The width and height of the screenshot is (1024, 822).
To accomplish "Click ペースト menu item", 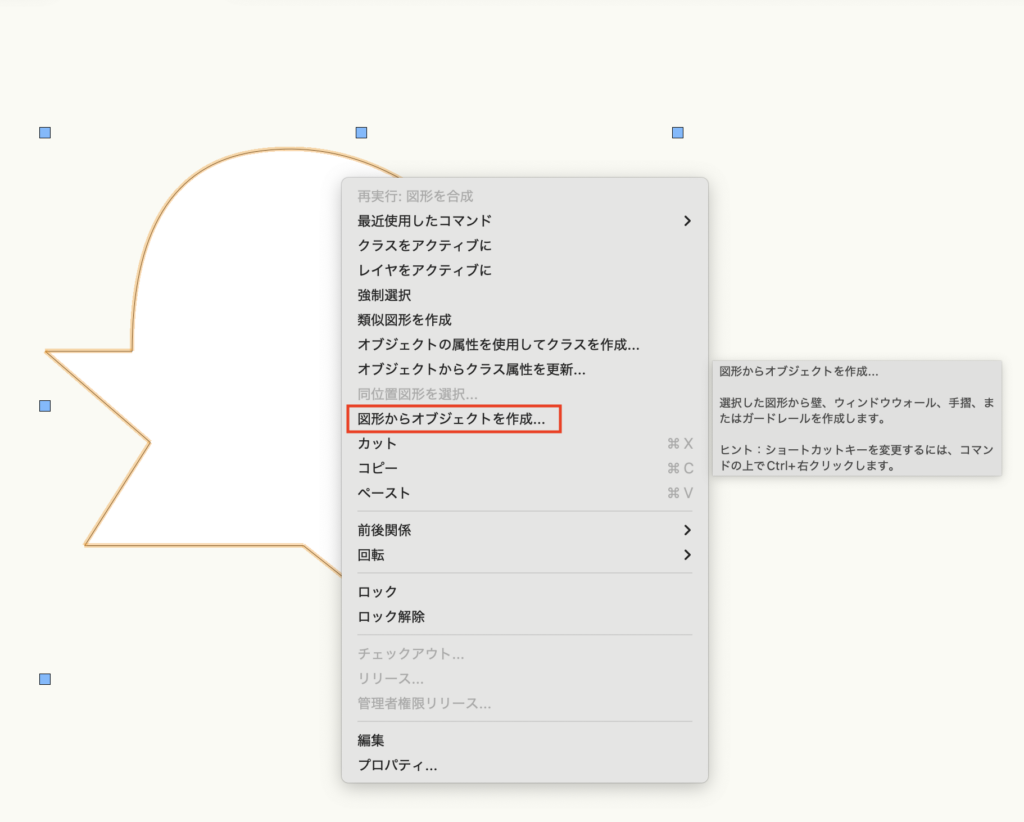I will 384,493.
